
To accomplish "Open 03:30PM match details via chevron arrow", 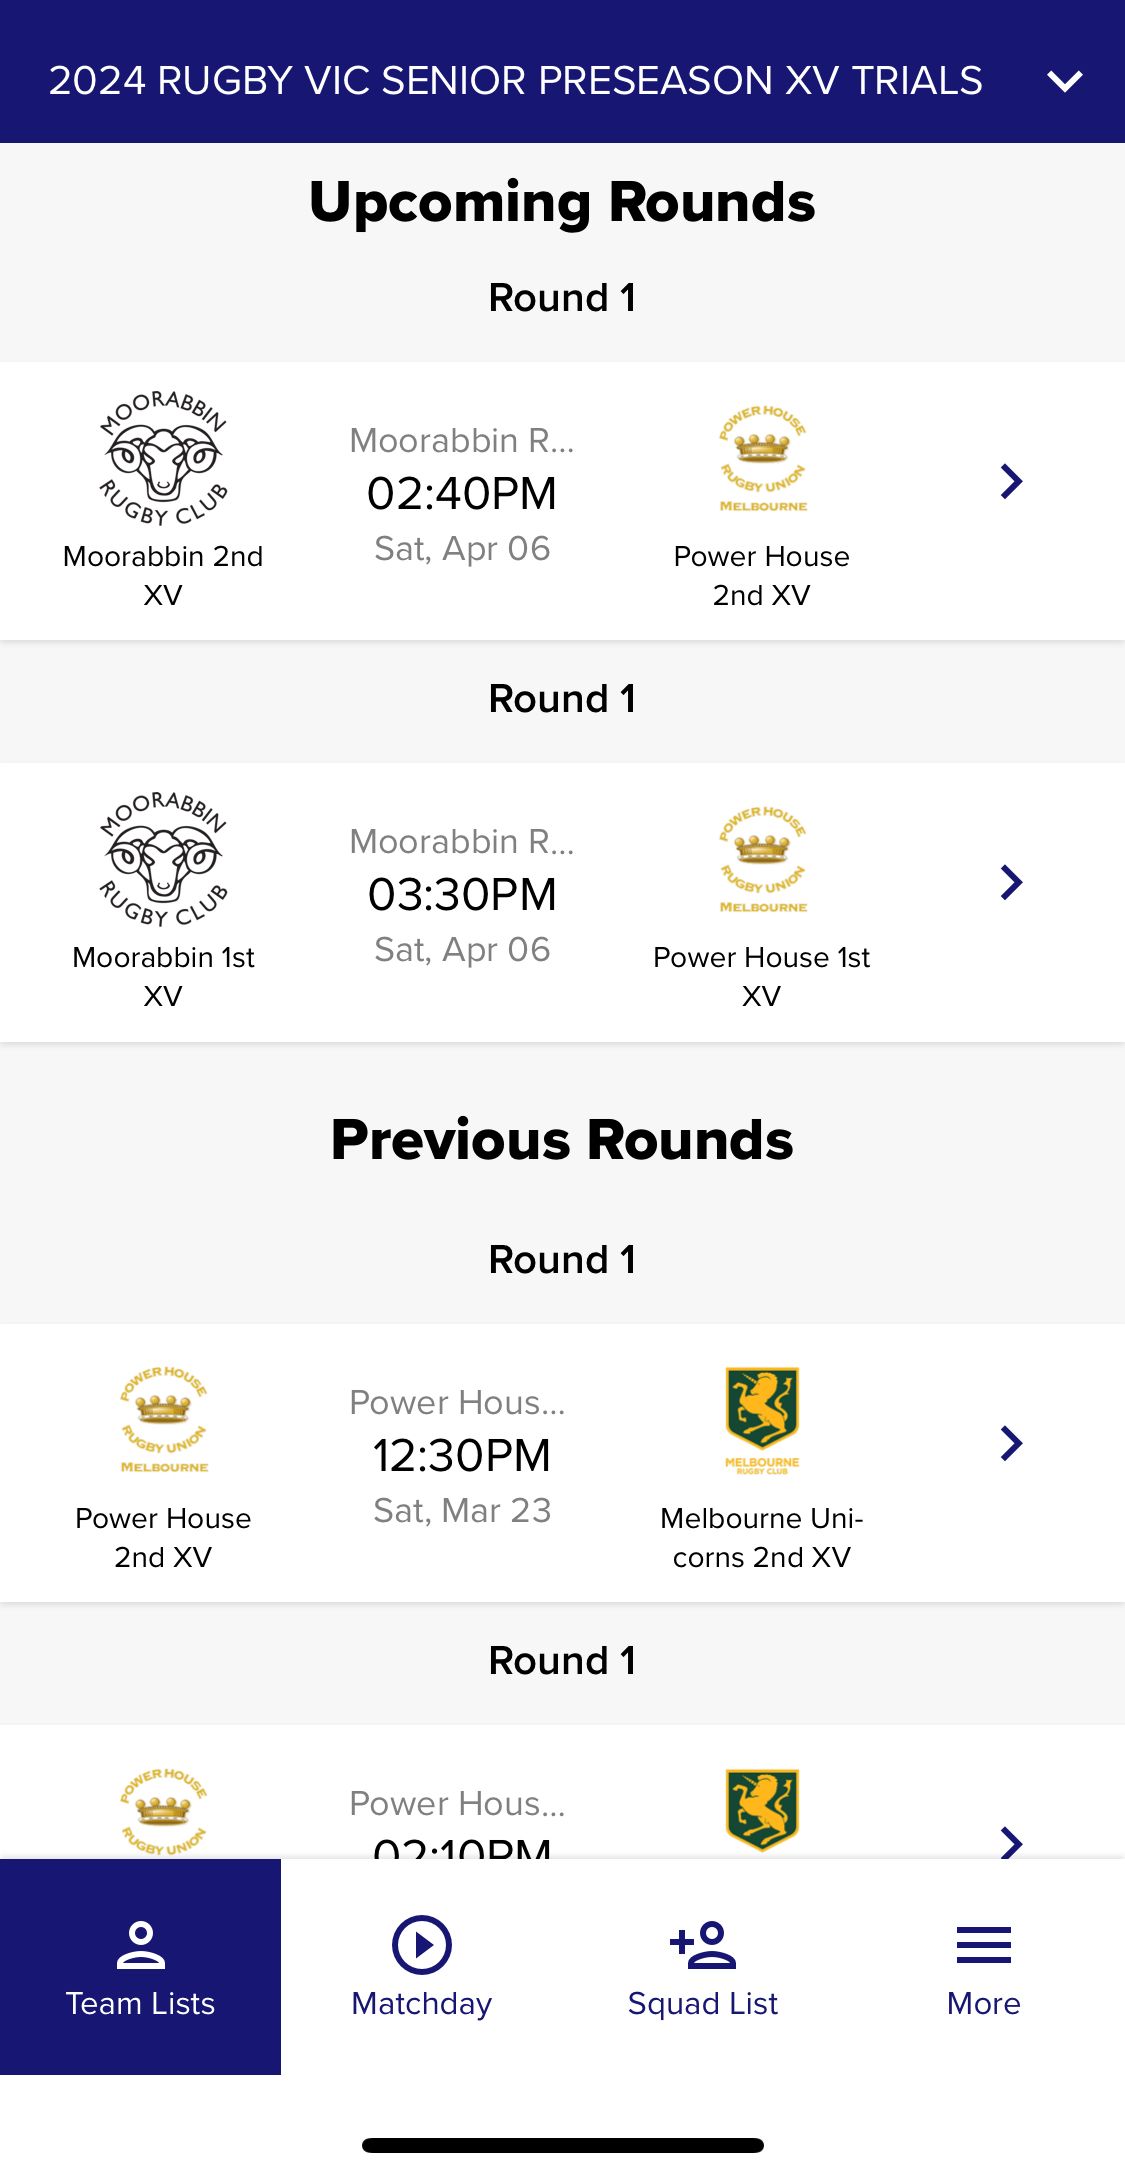I will point(1011,883).
